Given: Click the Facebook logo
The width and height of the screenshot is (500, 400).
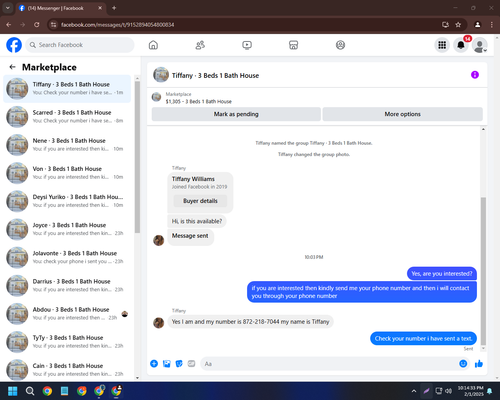Looking at the screenshot, I should (14, 45).
